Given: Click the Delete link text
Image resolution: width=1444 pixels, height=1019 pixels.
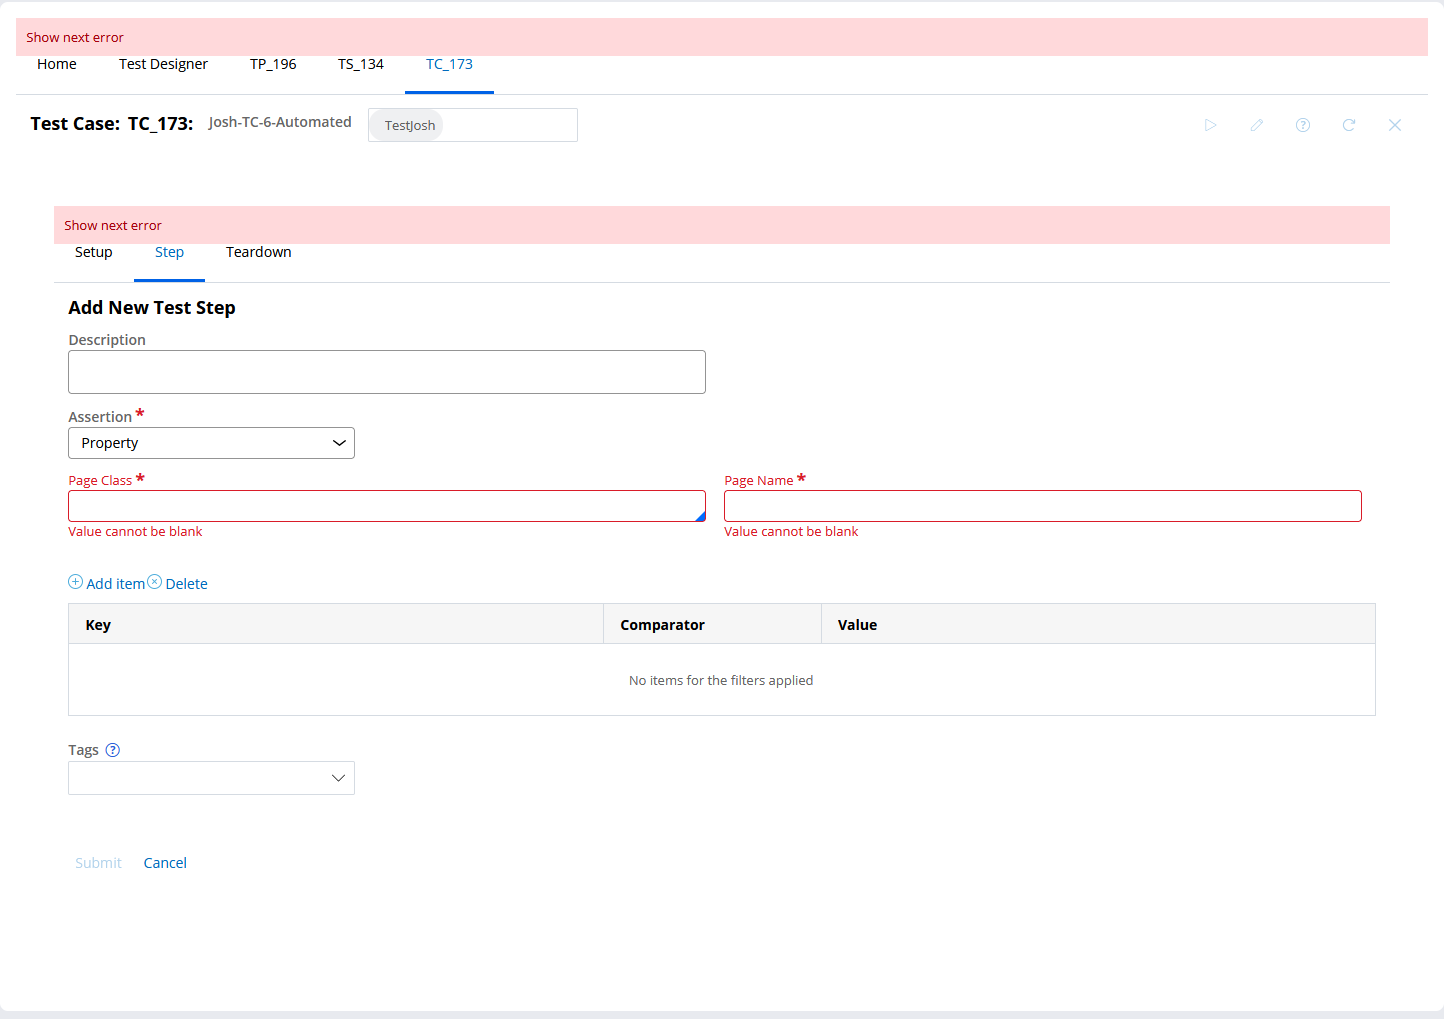Looking at the screenshot, I should point(187,584).
